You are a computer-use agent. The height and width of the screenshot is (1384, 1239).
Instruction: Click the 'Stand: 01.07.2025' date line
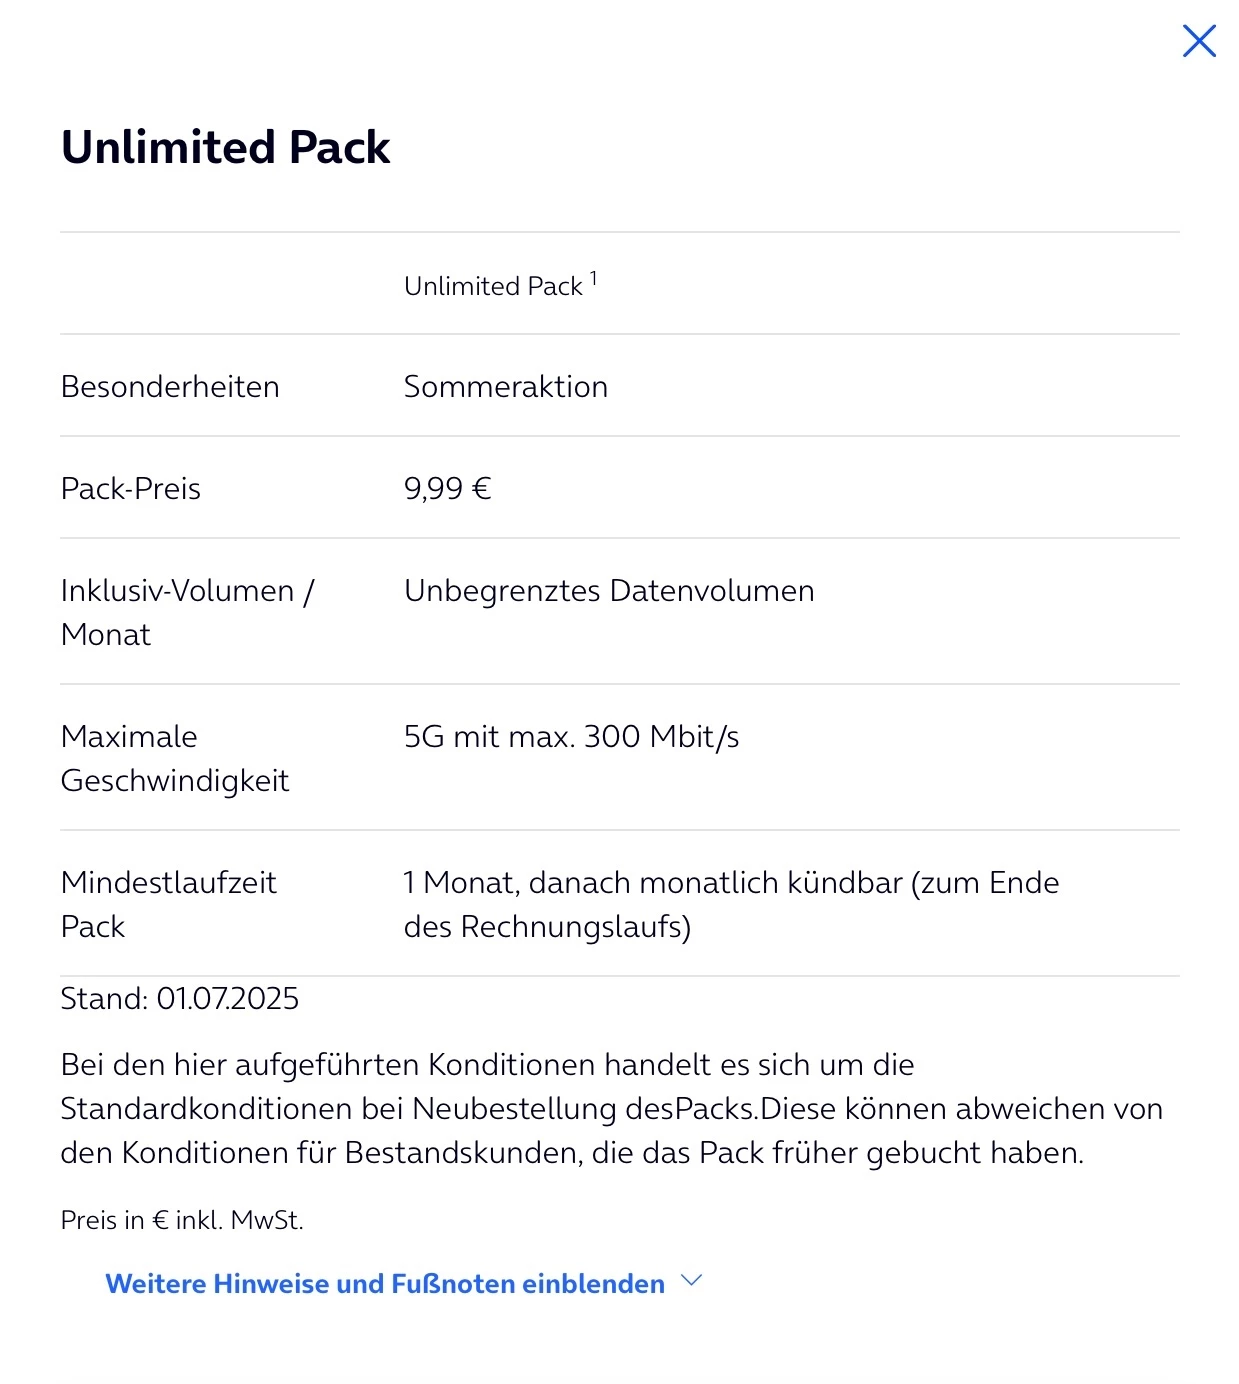(x=180, y=999)
